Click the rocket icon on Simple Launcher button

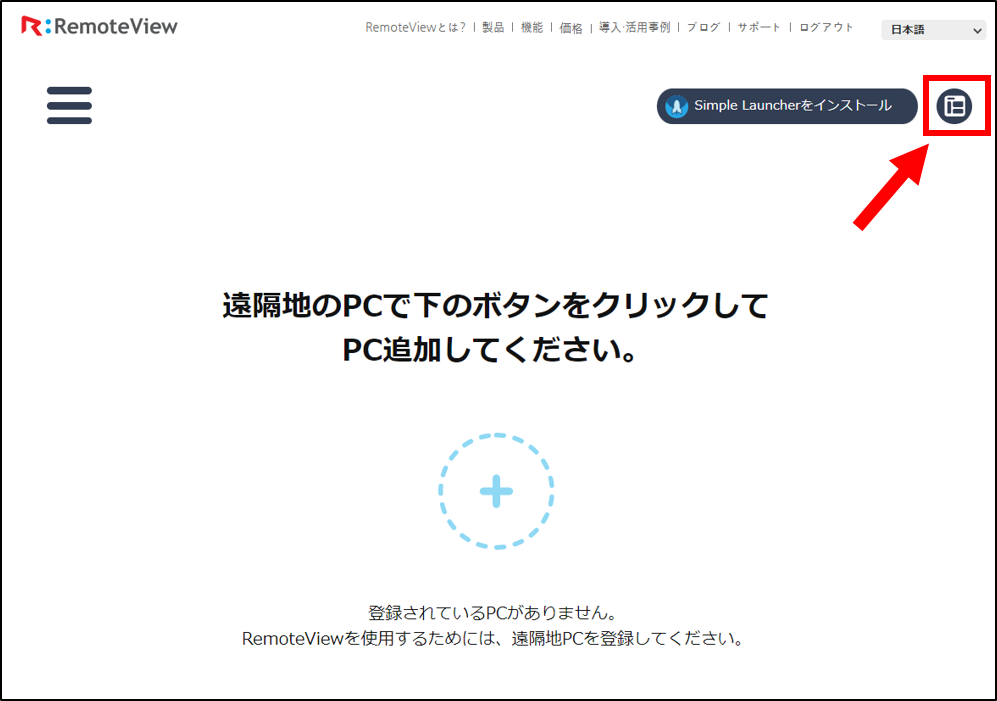[677, 106]
